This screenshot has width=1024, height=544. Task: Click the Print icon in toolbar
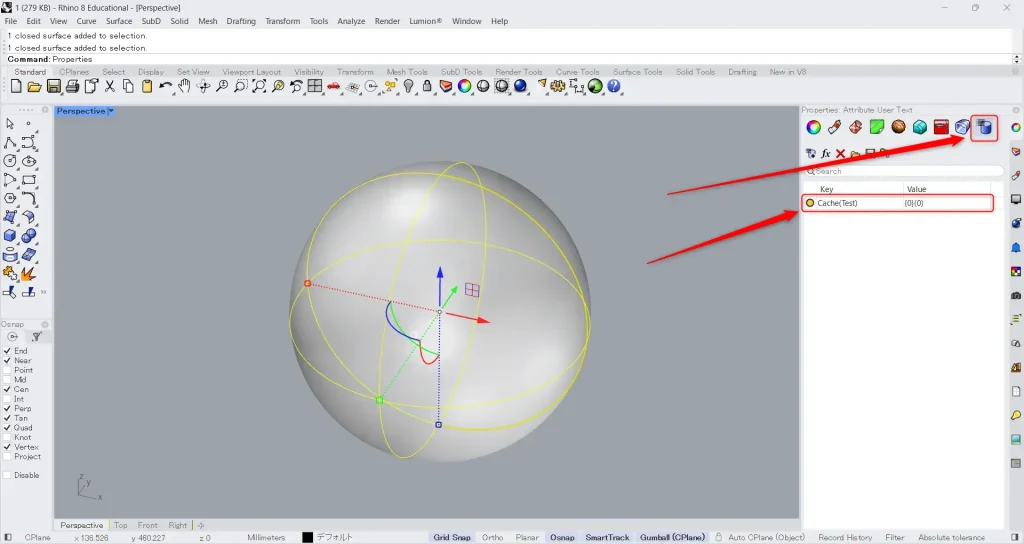click(72, 87)
